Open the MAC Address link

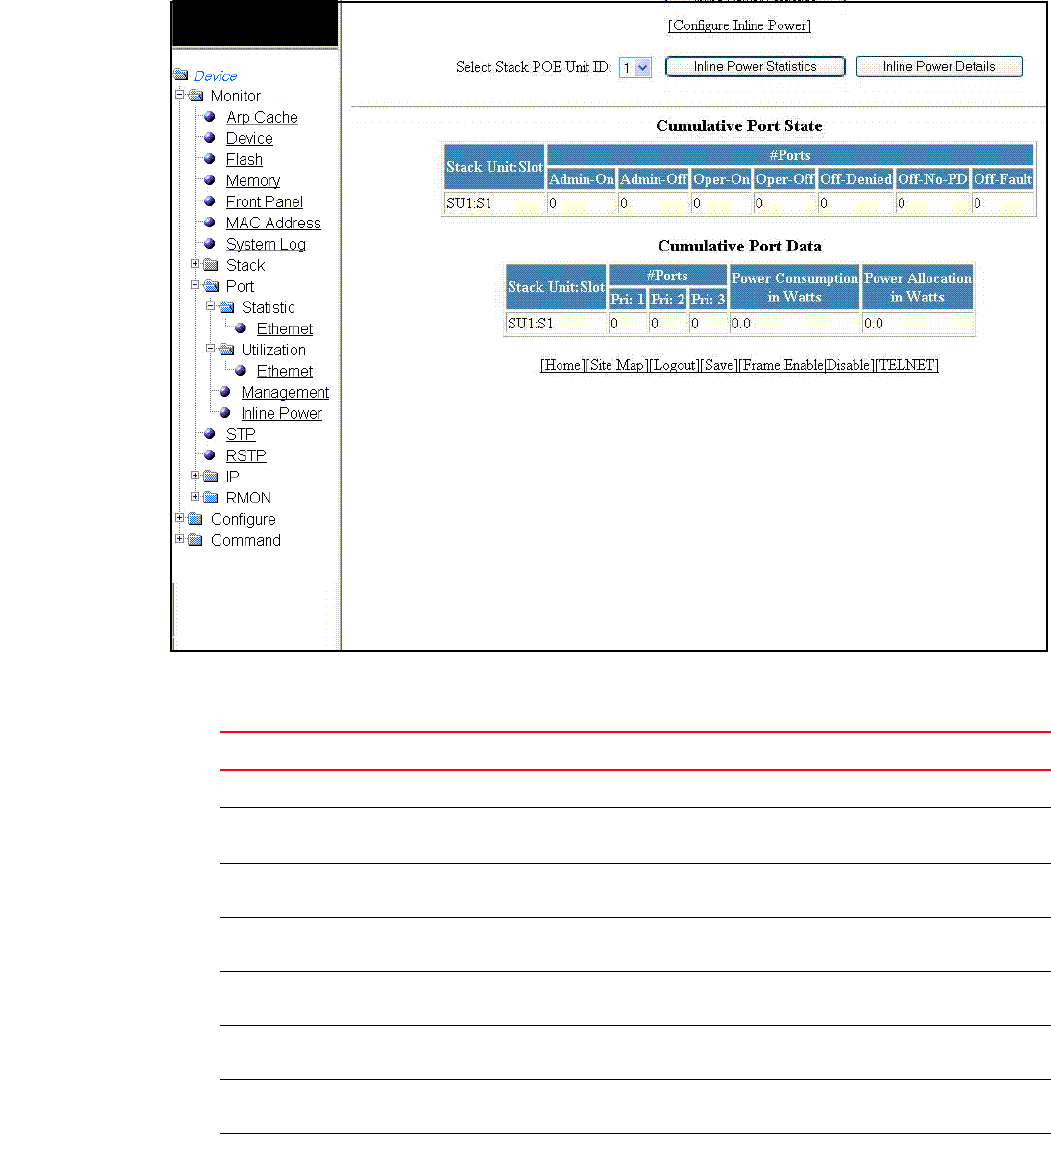point(273,223)
